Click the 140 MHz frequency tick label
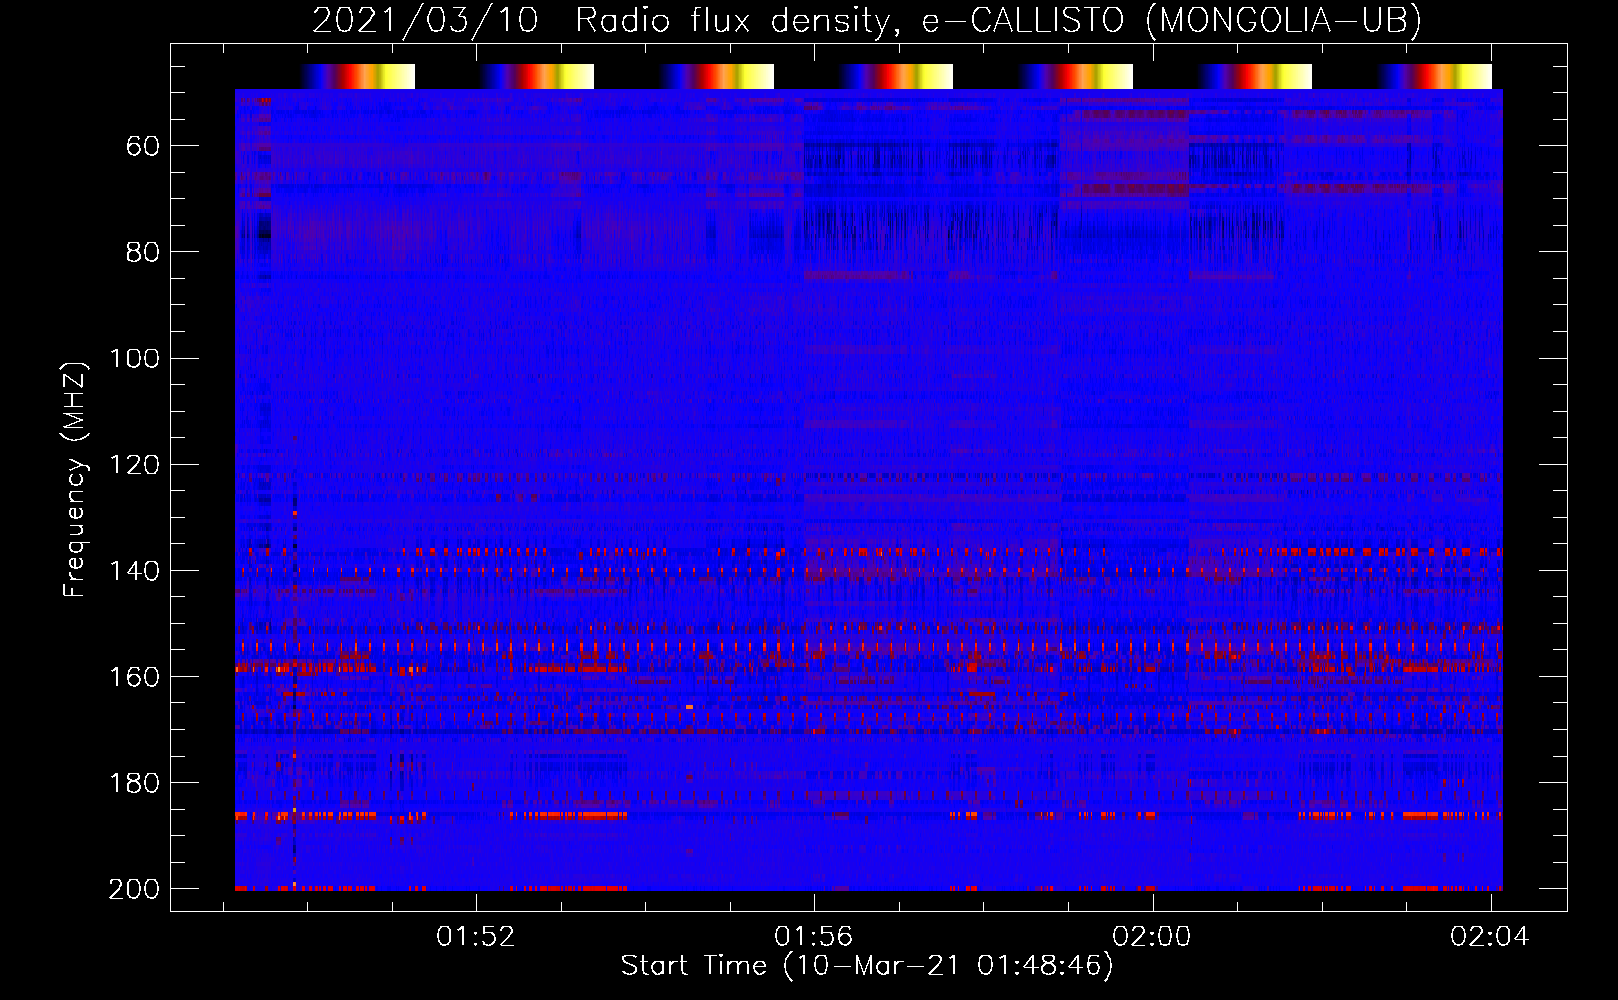Viewport: 1618px width, 1000px height. pyautogui.click(x=134, y=571)
